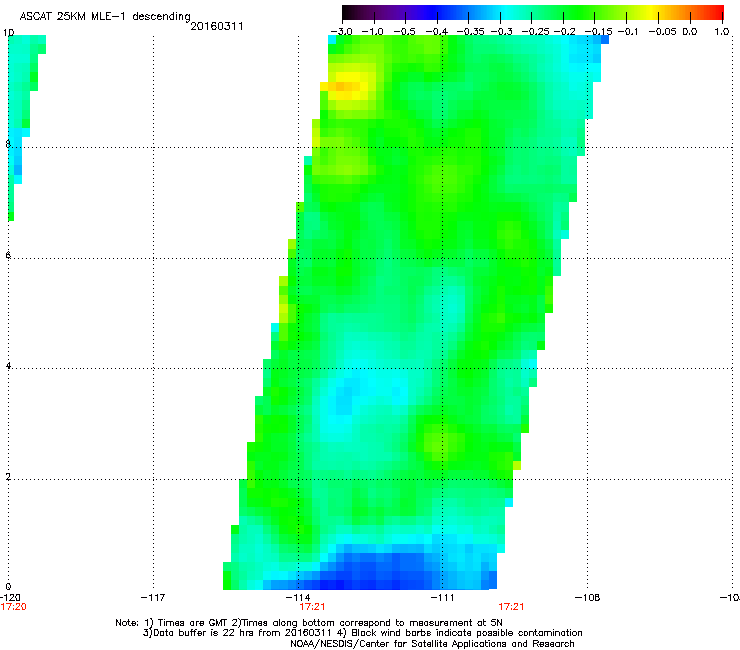Click the title text 'ASCAT 25KM MLE-1 descending'
740x650 pixels.
coord(105,16)
